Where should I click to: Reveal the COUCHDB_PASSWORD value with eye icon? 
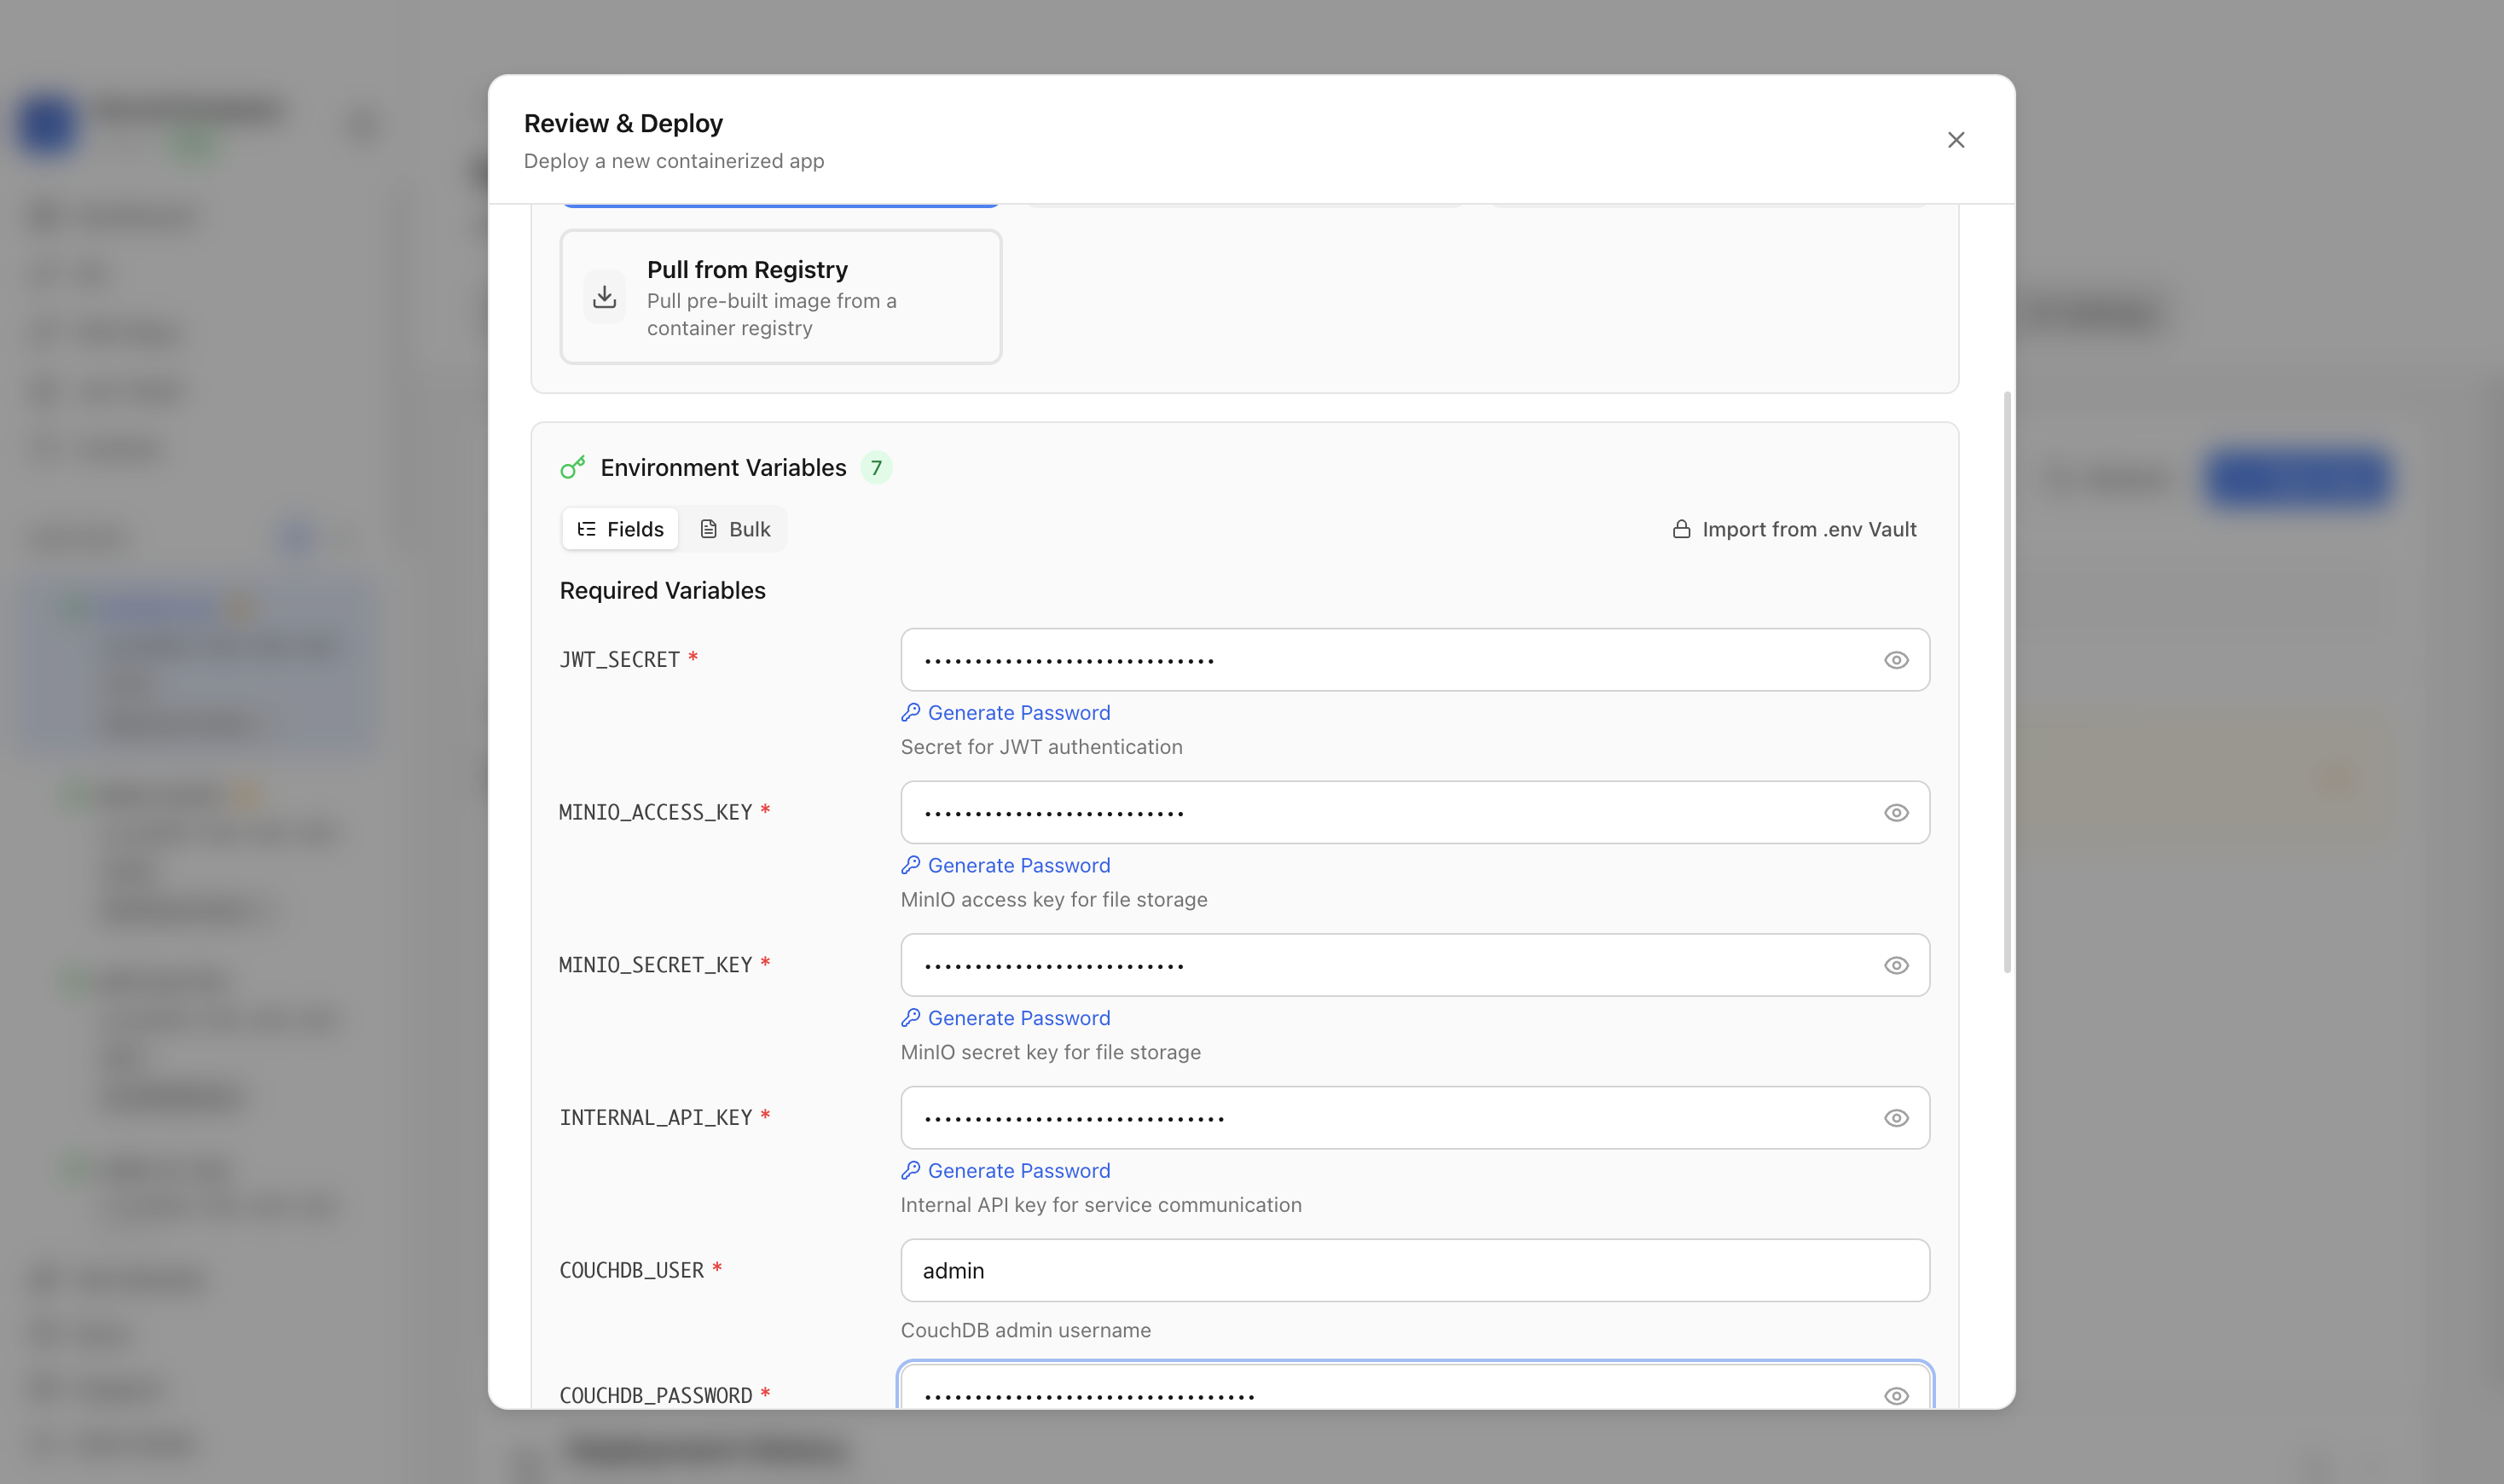1896,1396
